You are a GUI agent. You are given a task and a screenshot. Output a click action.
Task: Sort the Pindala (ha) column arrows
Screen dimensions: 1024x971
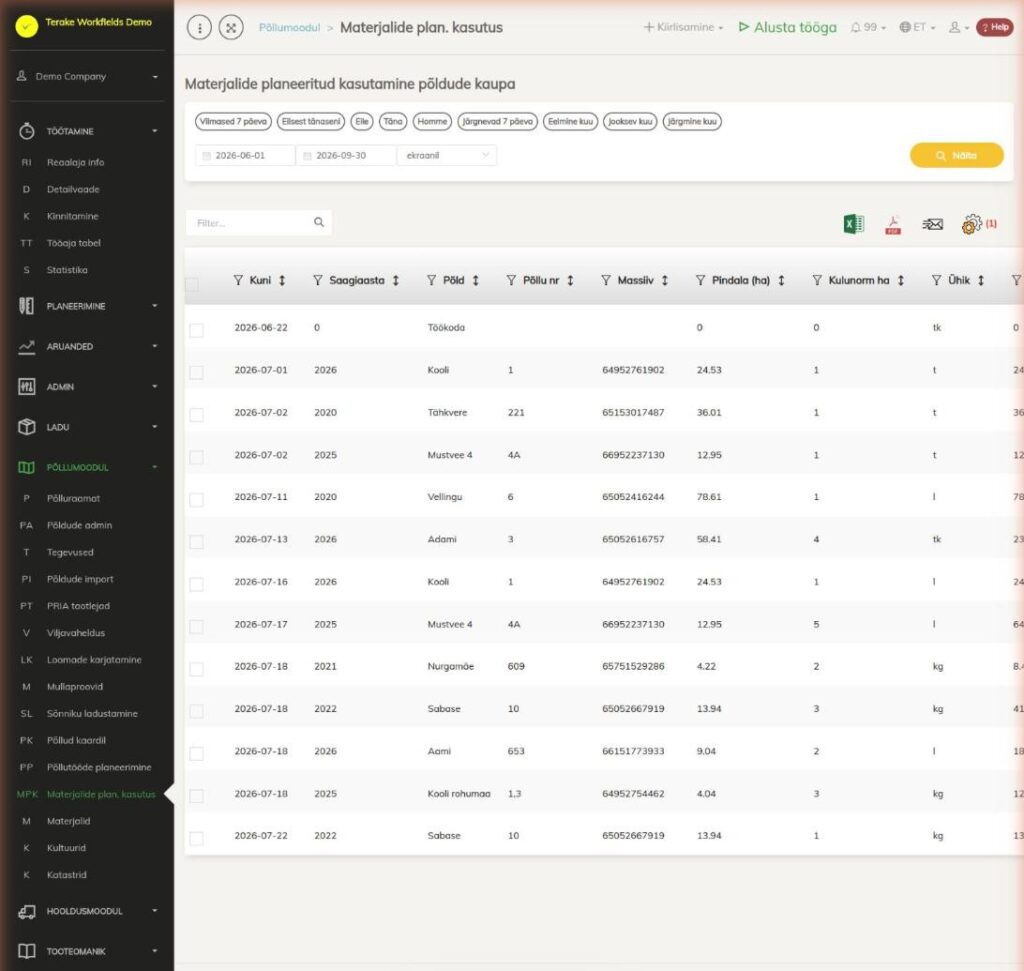click(x=781, y=280)
